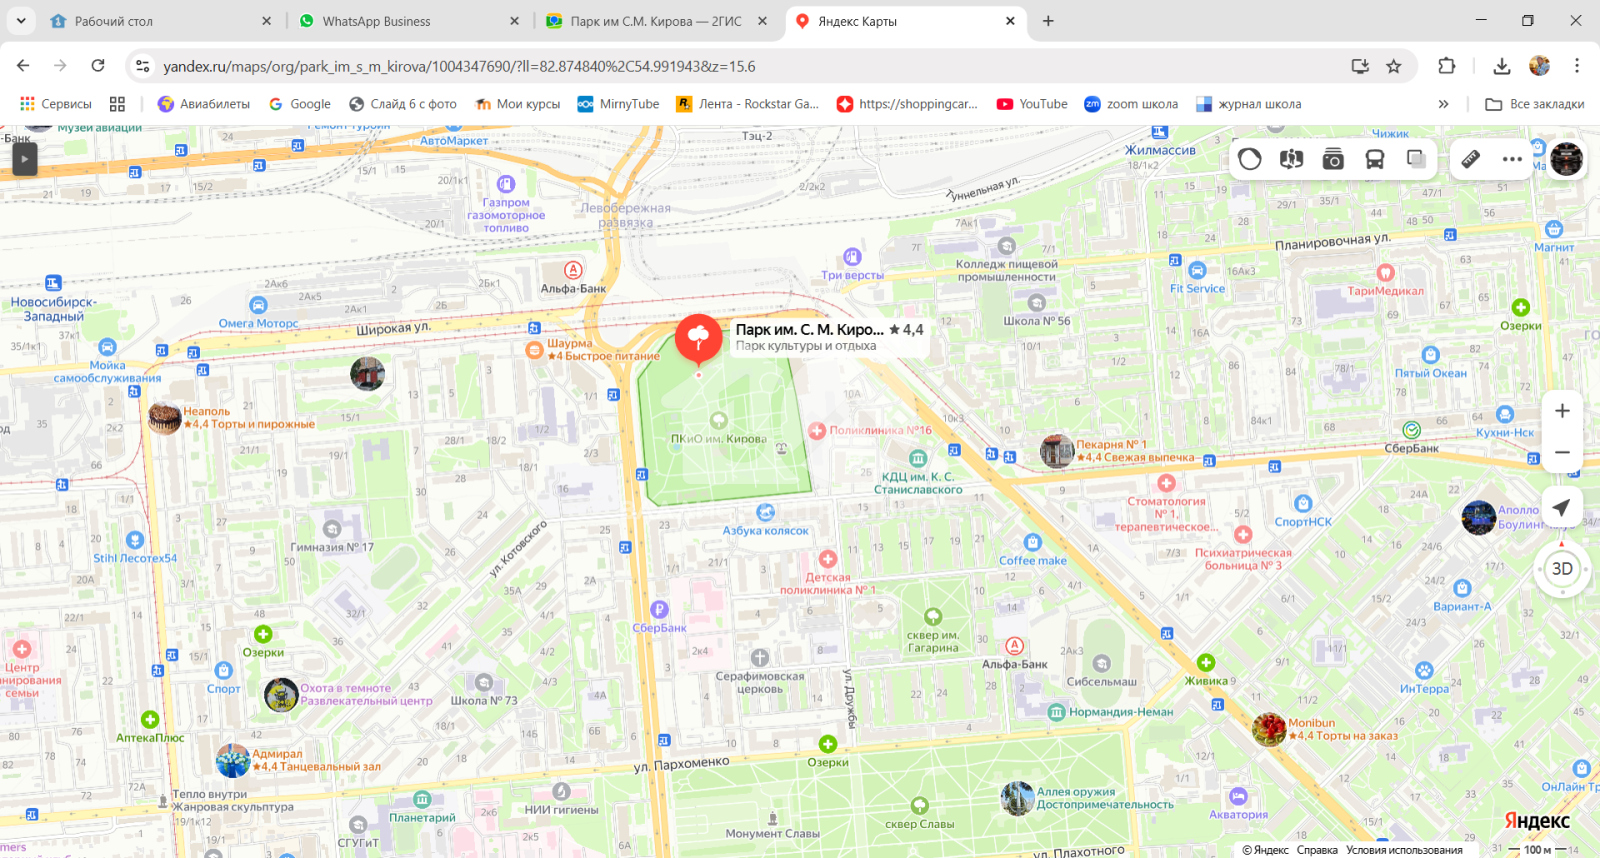
Task: Click the Stihl Лесотех54 marker
Action: coord(135,540)
